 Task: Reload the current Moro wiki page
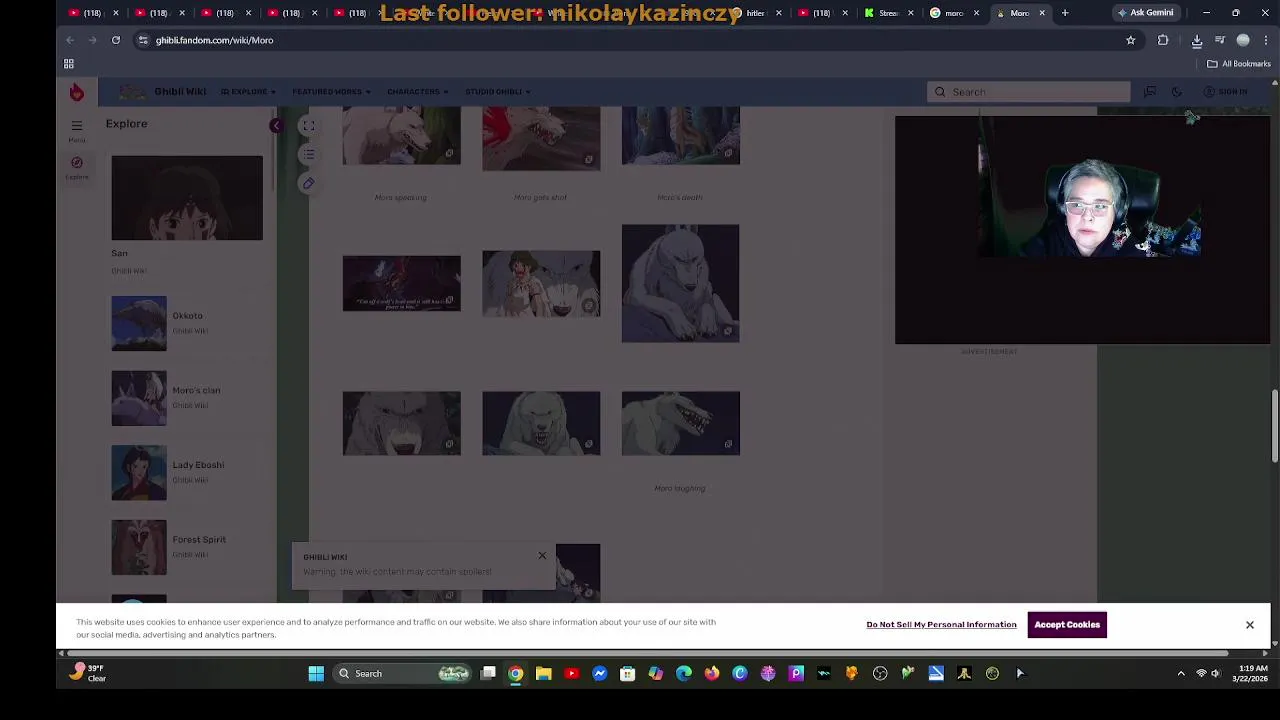pyautogui.click(x=116, y=40)
